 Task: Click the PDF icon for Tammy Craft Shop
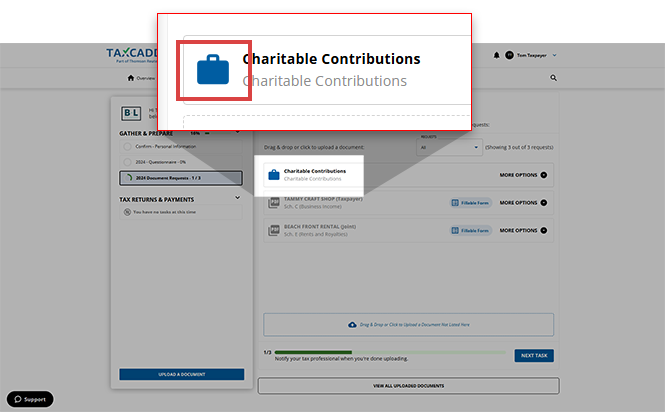272,202
